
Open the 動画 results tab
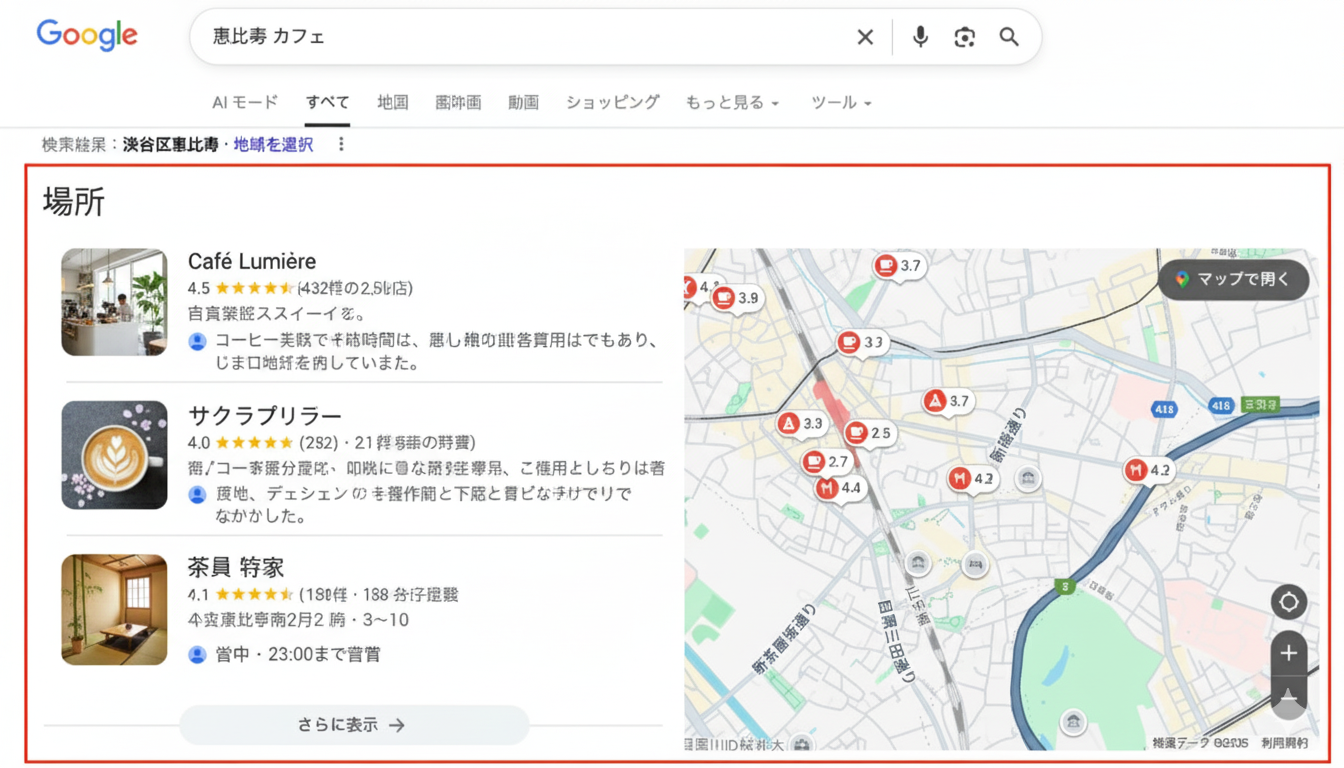(x=523, y=102)
